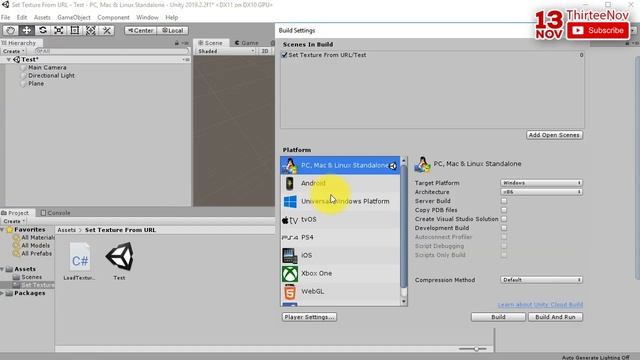Click the YouTube Subscribe button
Screen dimensions: 640x360
598,31
